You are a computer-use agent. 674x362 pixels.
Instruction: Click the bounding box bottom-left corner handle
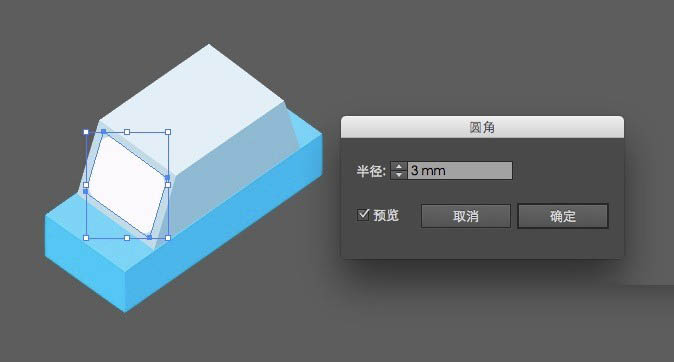tap(86, 238)
